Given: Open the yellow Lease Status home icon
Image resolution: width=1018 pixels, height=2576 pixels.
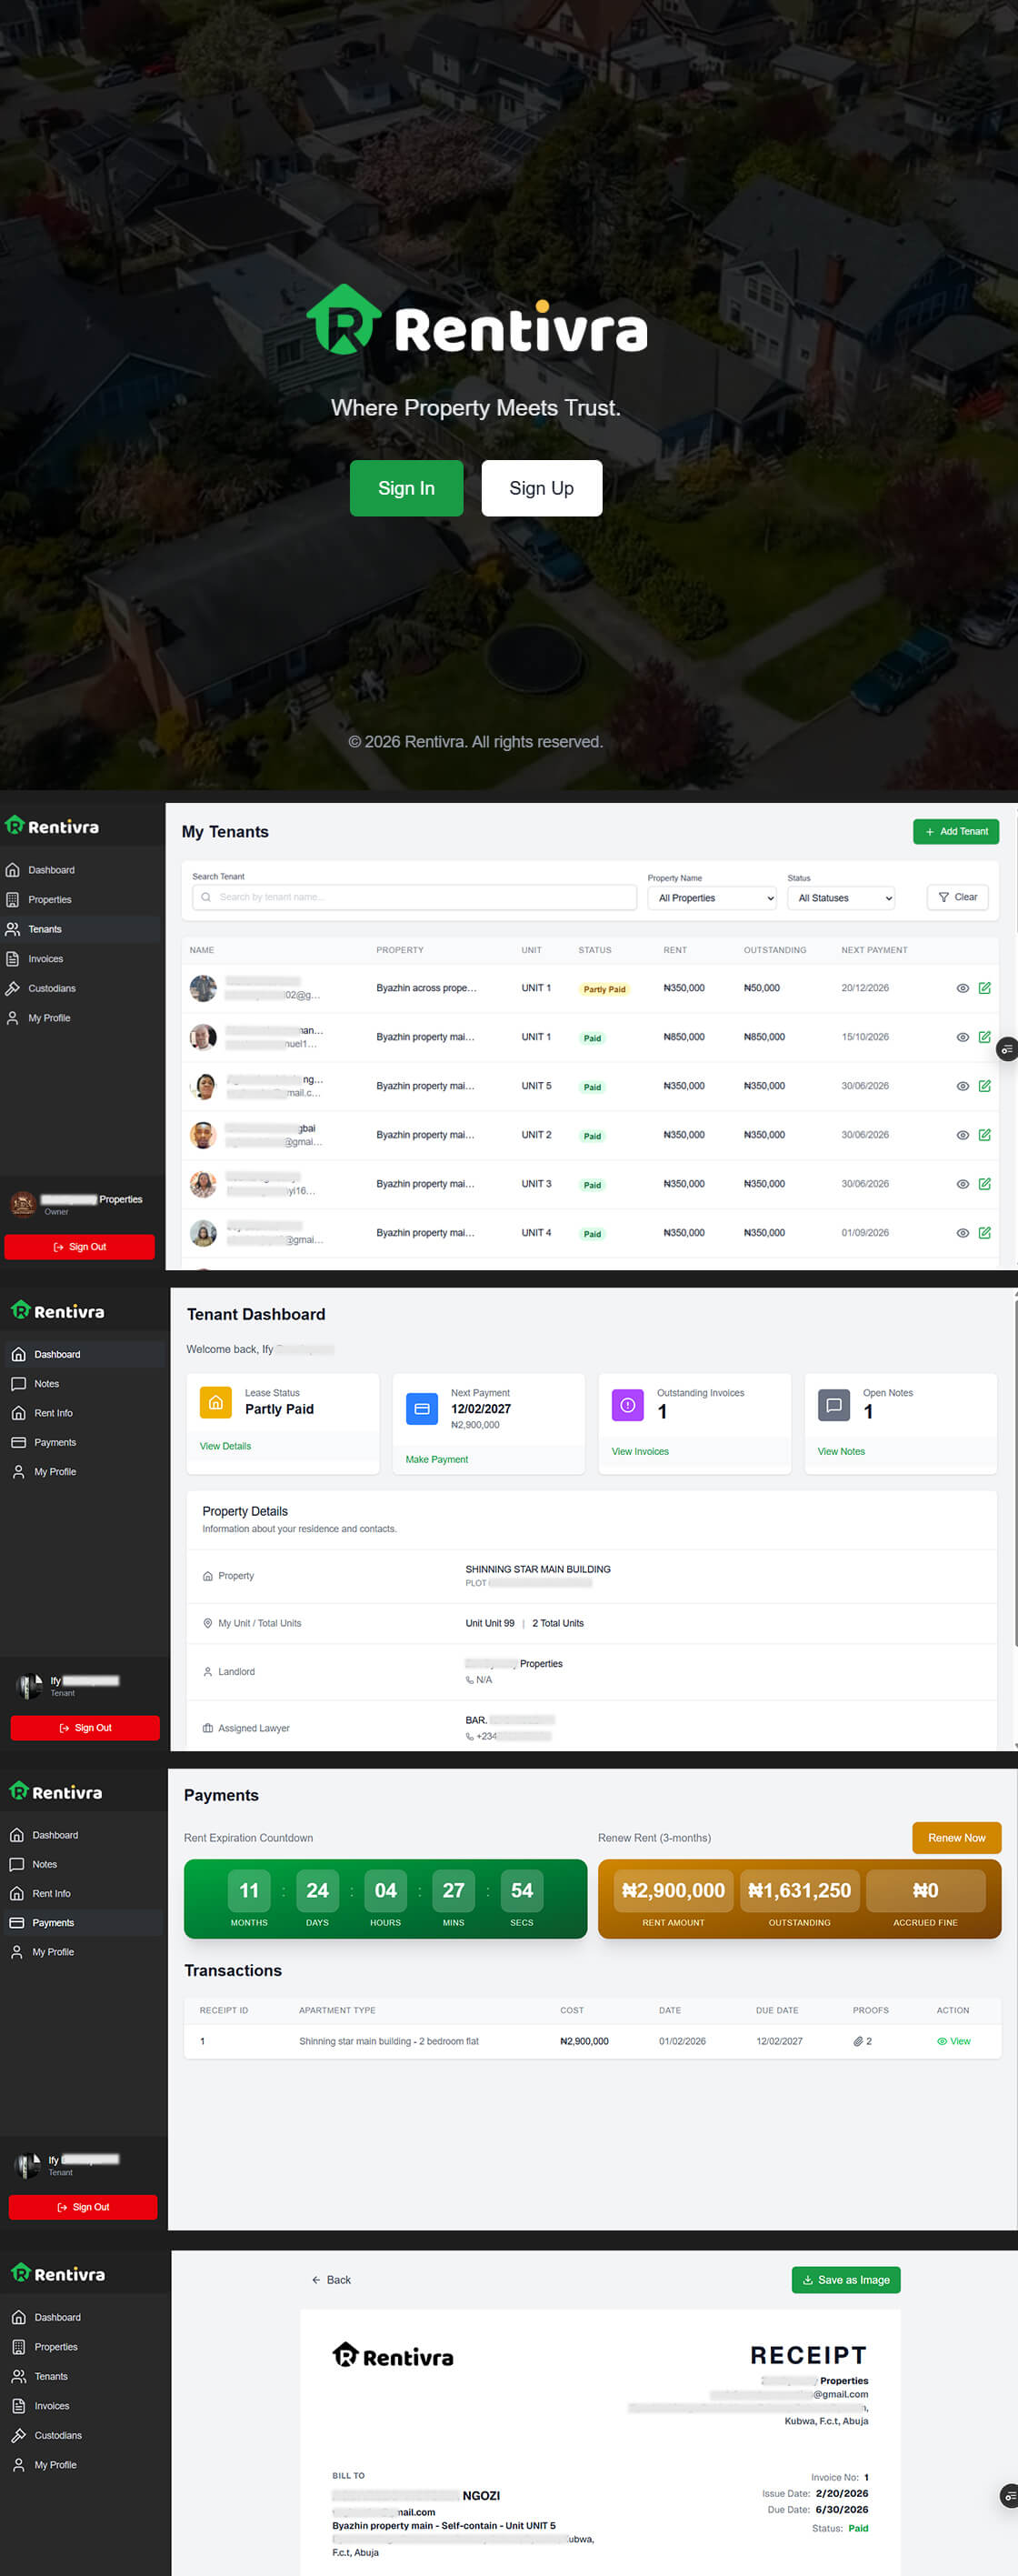Looking at the screenshot, I should pos(215,1402).
